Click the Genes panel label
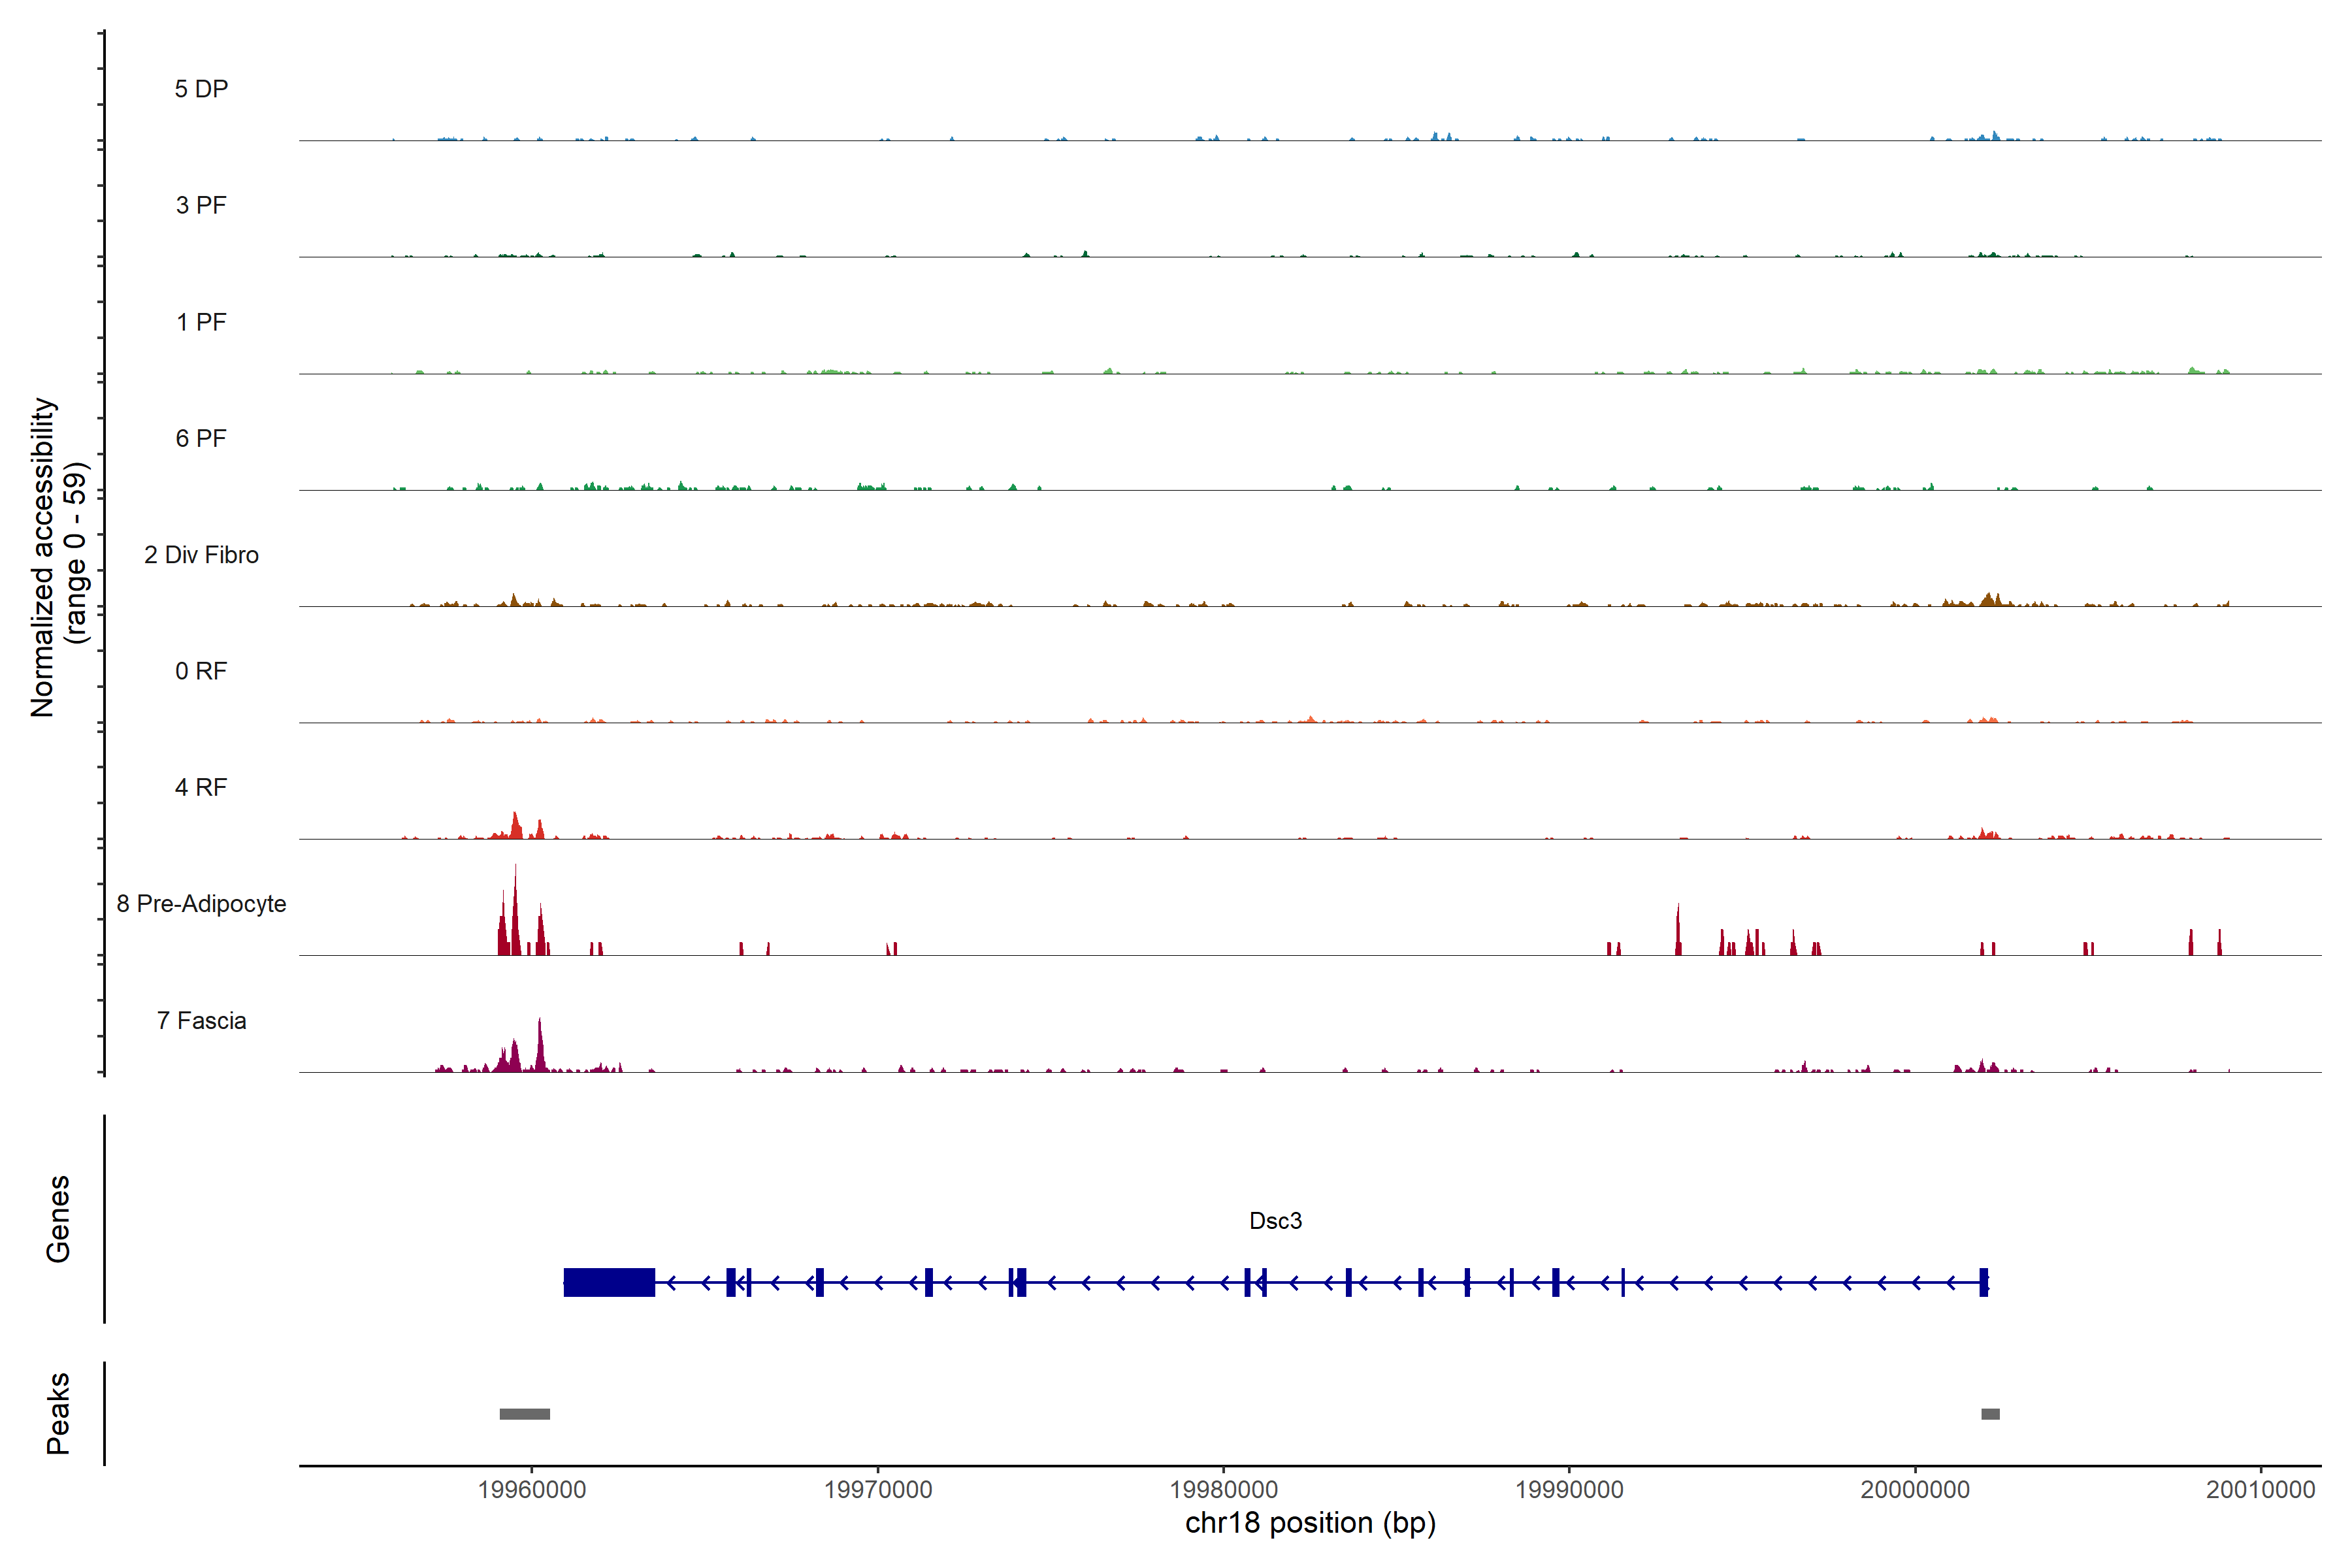This screenshot has width=2352, height=1568. point(58,1218)
